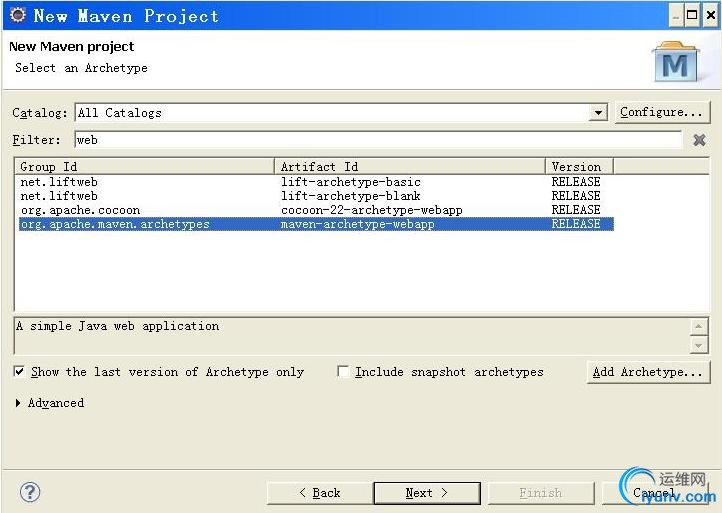Screen dimensions: 722x513
Task: Click org.apache.cocoon group id cell
Action: point(81,210)
